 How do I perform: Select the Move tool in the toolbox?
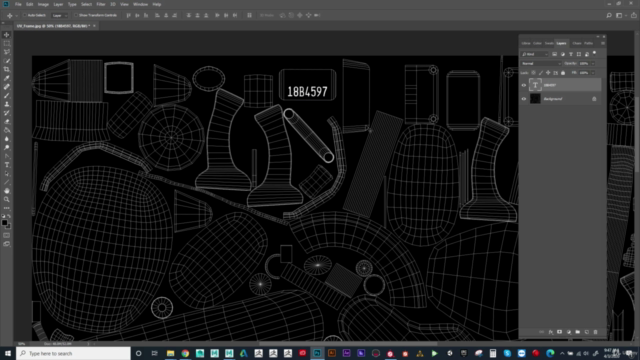click(x=7, y=35)
